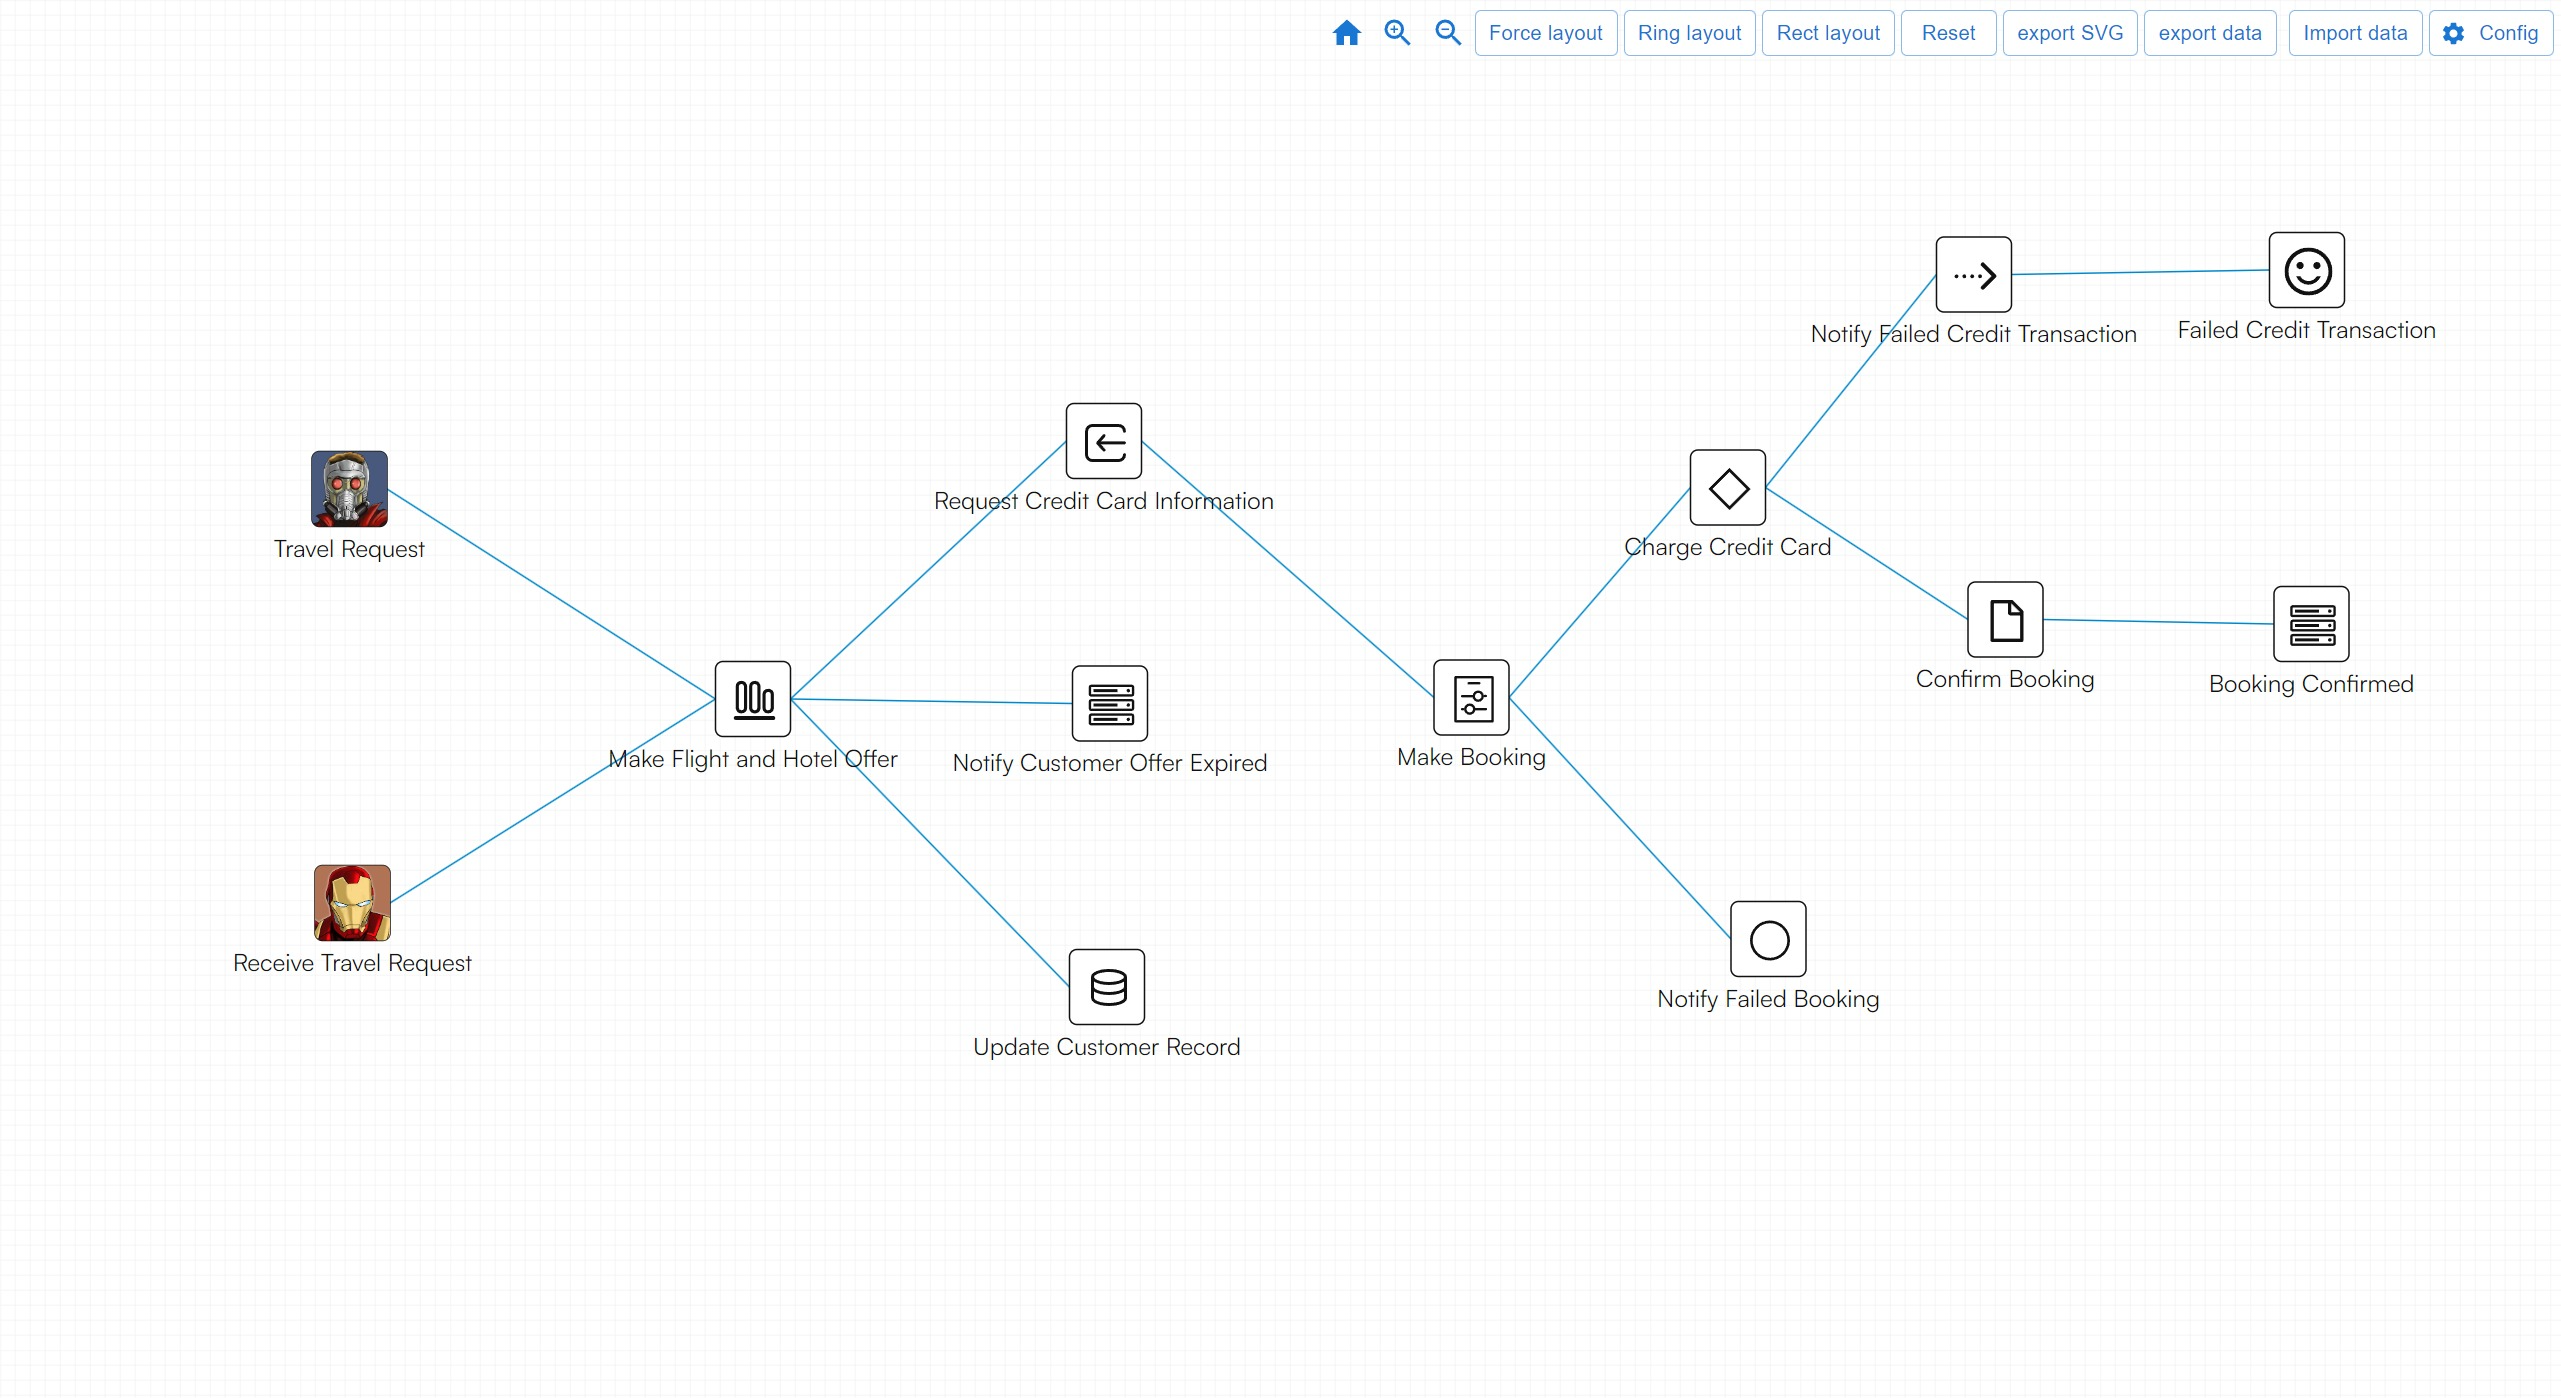This screenshot has height=1398, width=2561.
Task: Click the Update Customer Record database icon
Action: [x=1107, y=987]
